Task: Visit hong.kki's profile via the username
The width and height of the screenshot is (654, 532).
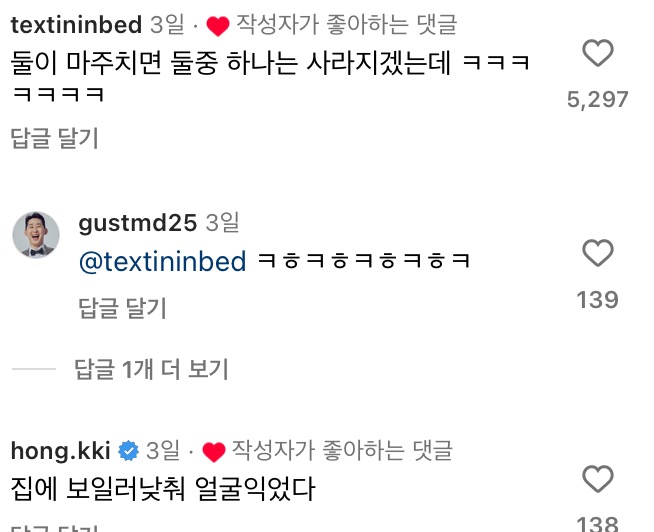Action: pos(59,450)
